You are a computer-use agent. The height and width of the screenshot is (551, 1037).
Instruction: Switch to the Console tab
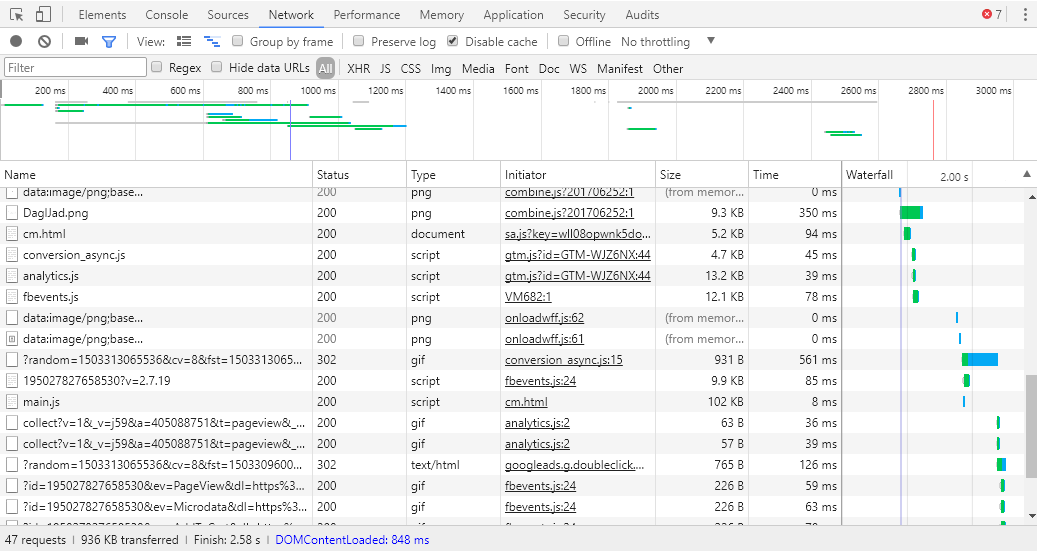[167, 15]
